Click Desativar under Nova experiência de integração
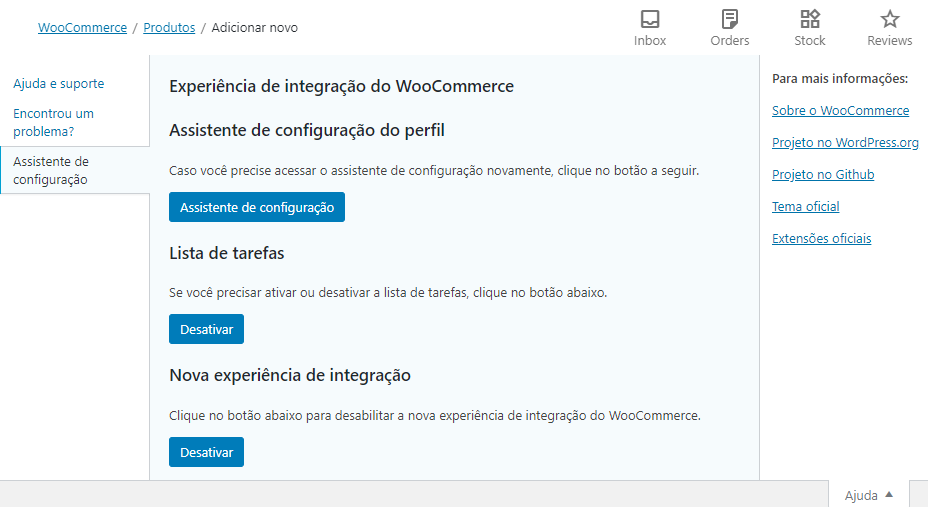Viewport: 928px width, 507px height. pos(207,452)
